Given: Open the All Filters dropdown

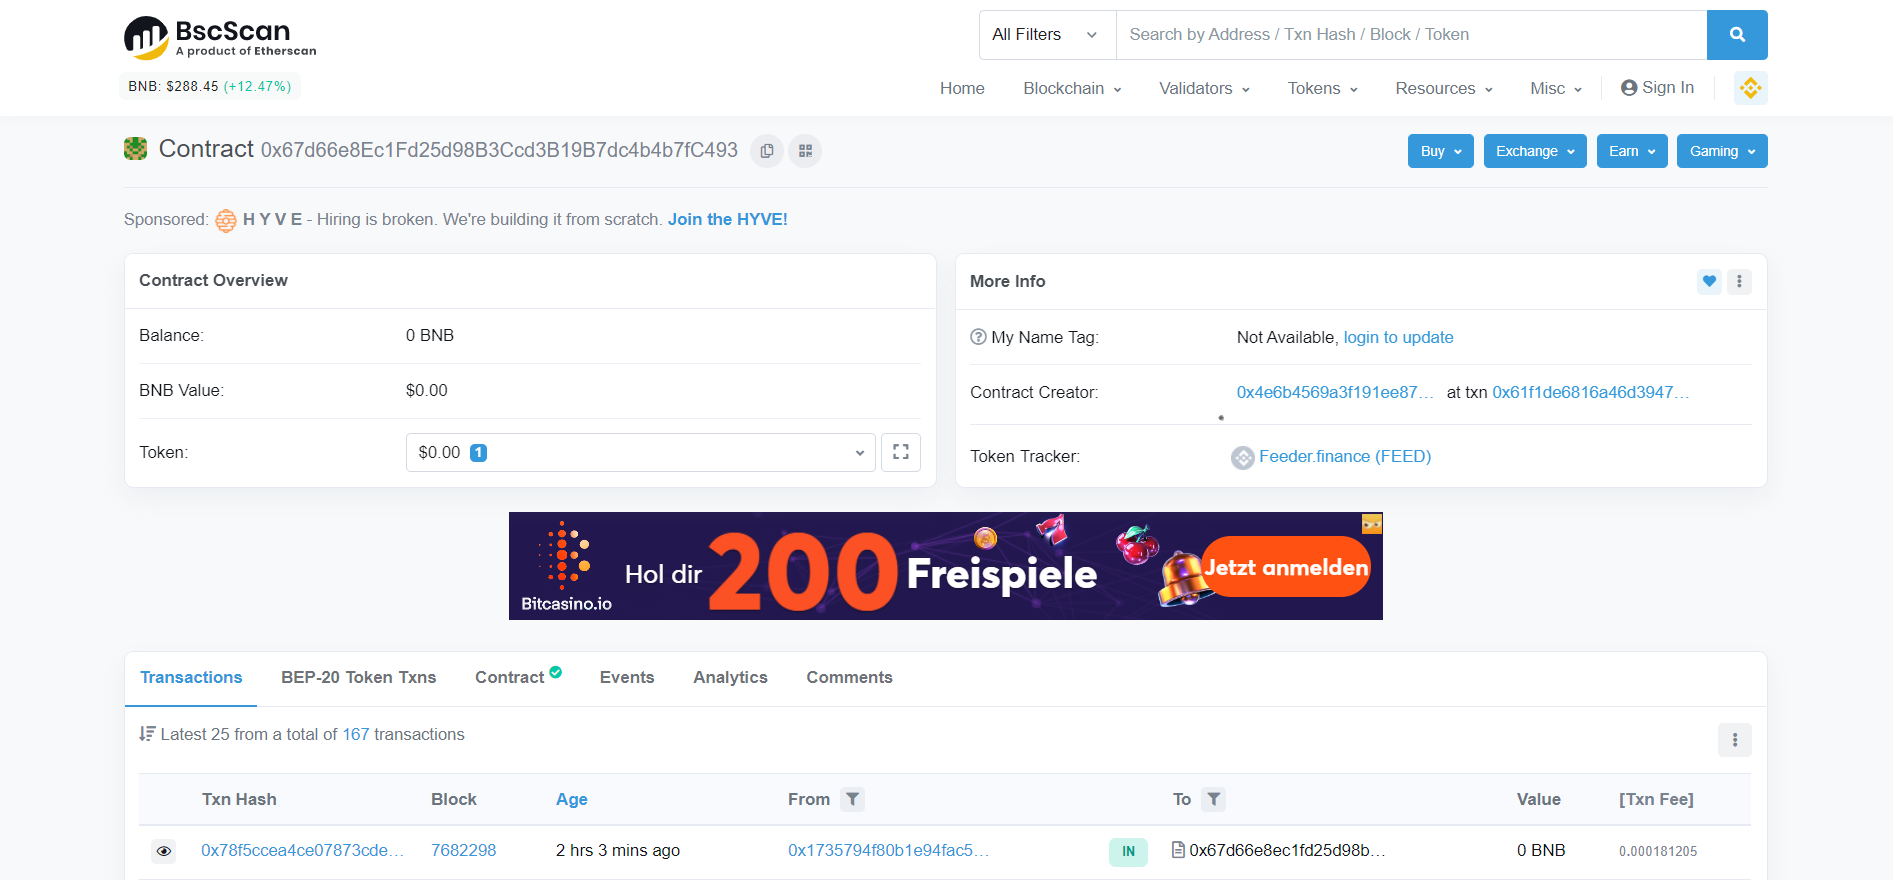Looking at the screenshot, I should point(1047,35).
